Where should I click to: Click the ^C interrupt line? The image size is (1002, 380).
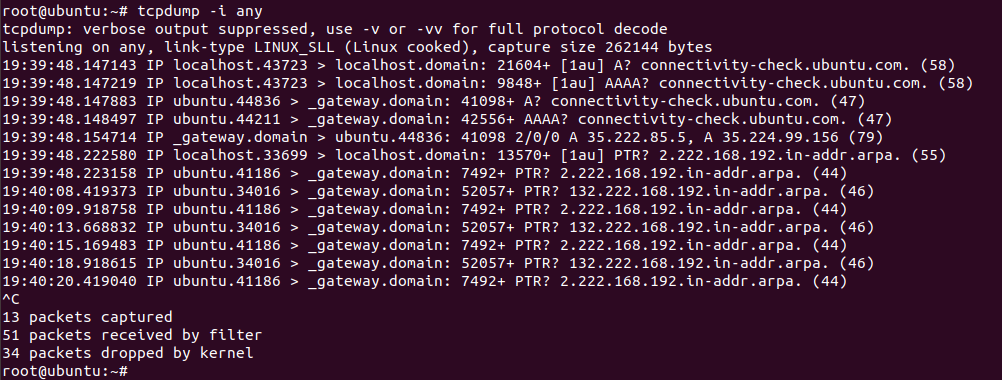(x=11, y=299)
